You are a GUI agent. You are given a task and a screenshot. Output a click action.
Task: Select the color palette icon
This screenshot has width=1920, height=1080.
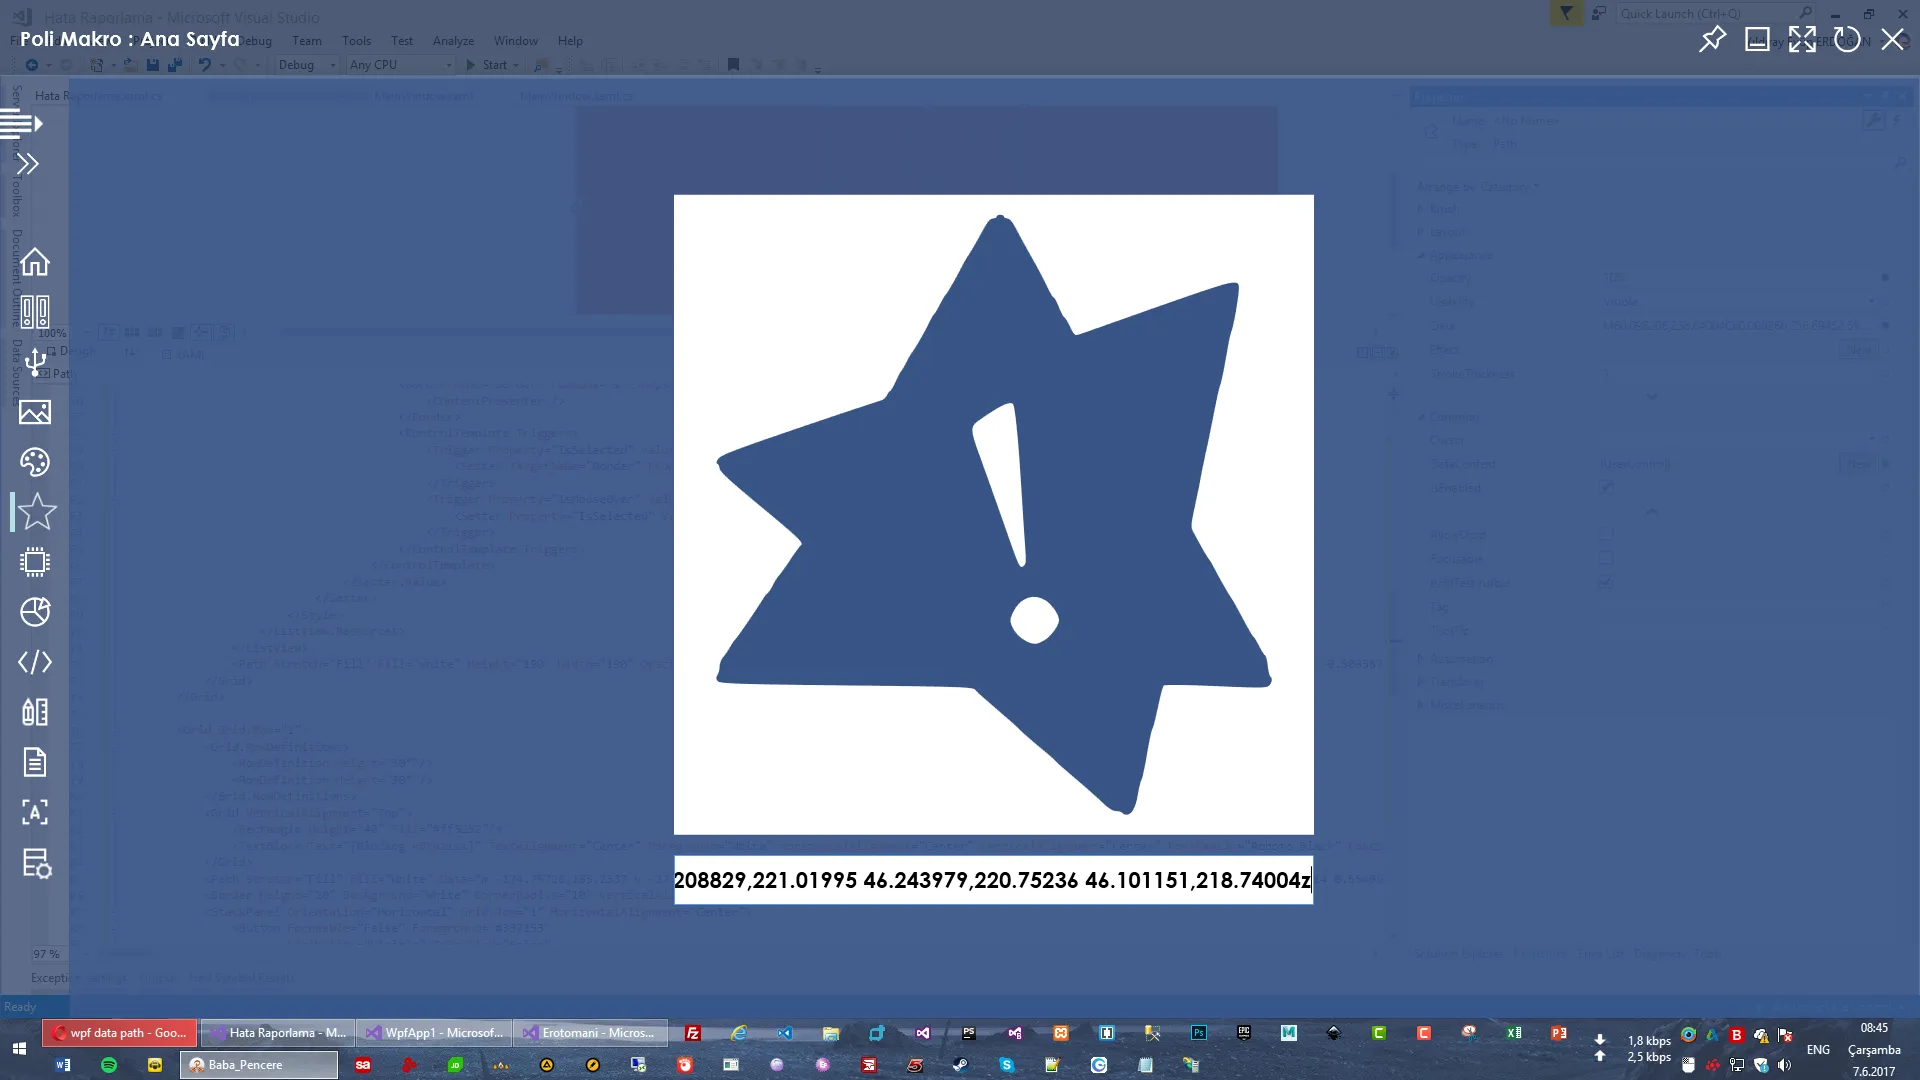tap(35, 462)
